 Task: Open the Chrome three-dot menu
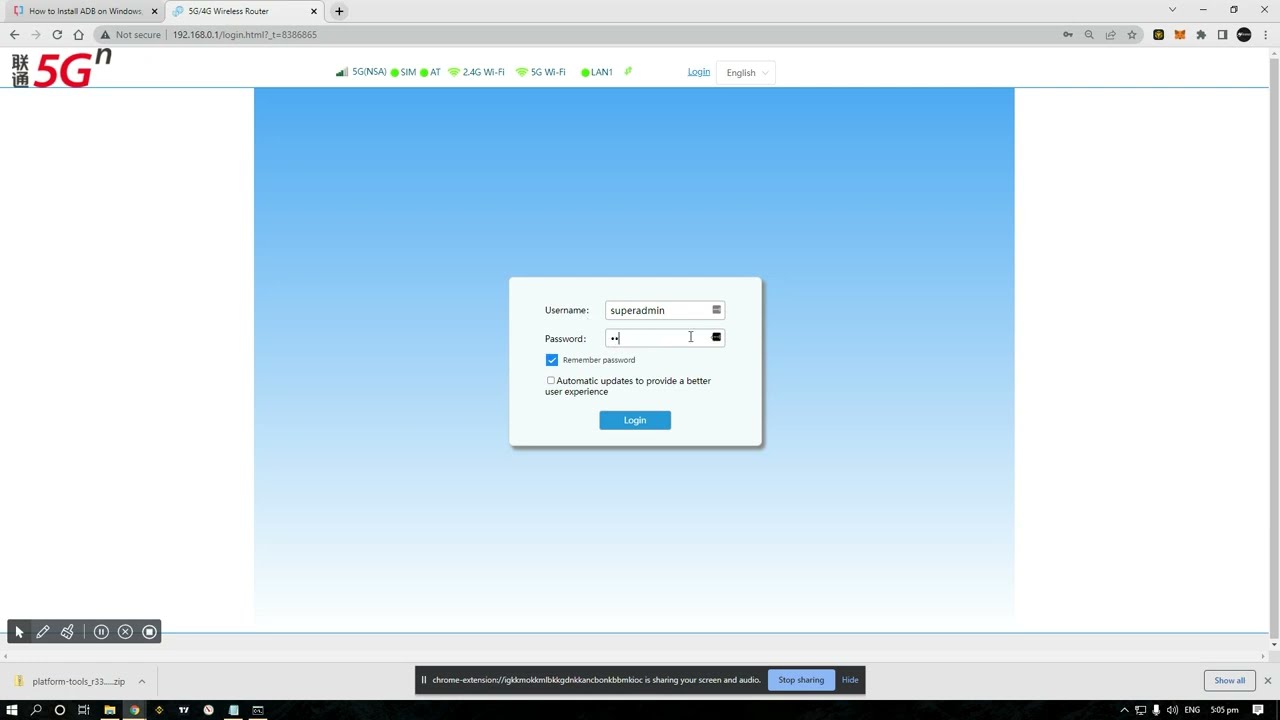(1265, 34)
